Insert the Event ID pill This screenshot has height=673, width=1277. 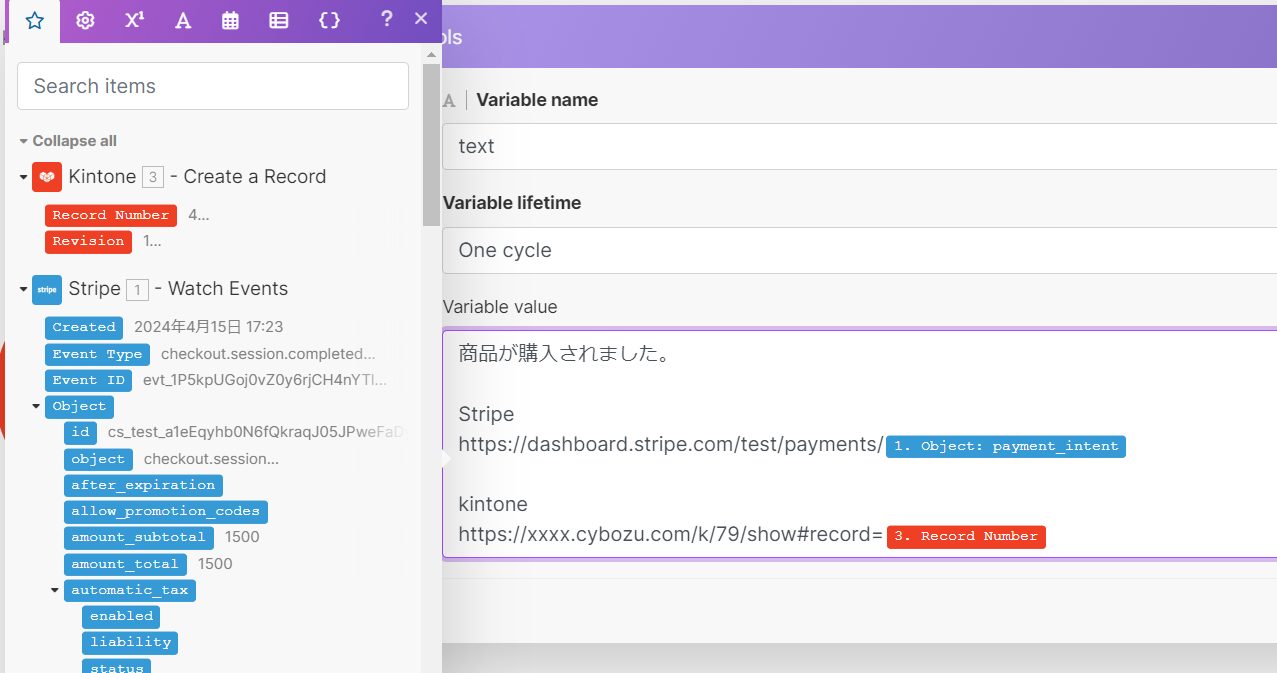click(x=88, y=380)
